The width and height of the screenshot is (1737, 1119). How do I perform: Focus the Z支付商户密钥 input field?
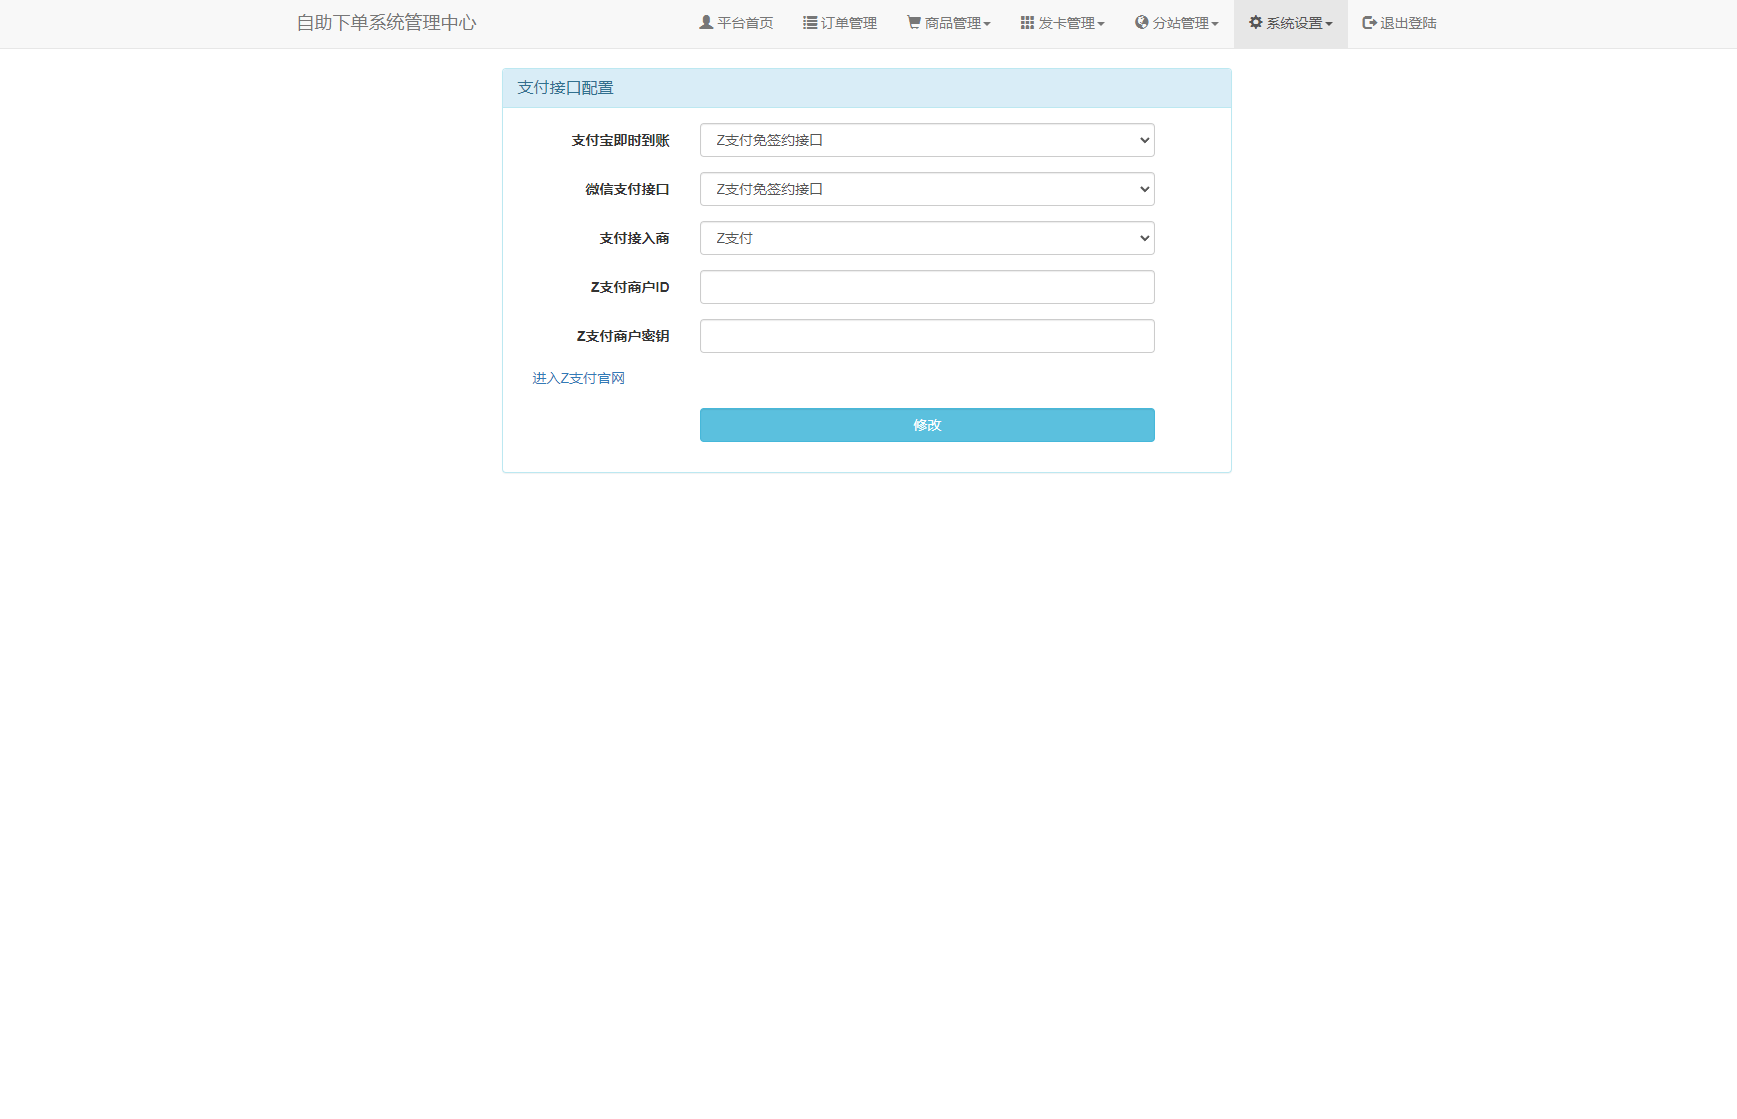927,336
